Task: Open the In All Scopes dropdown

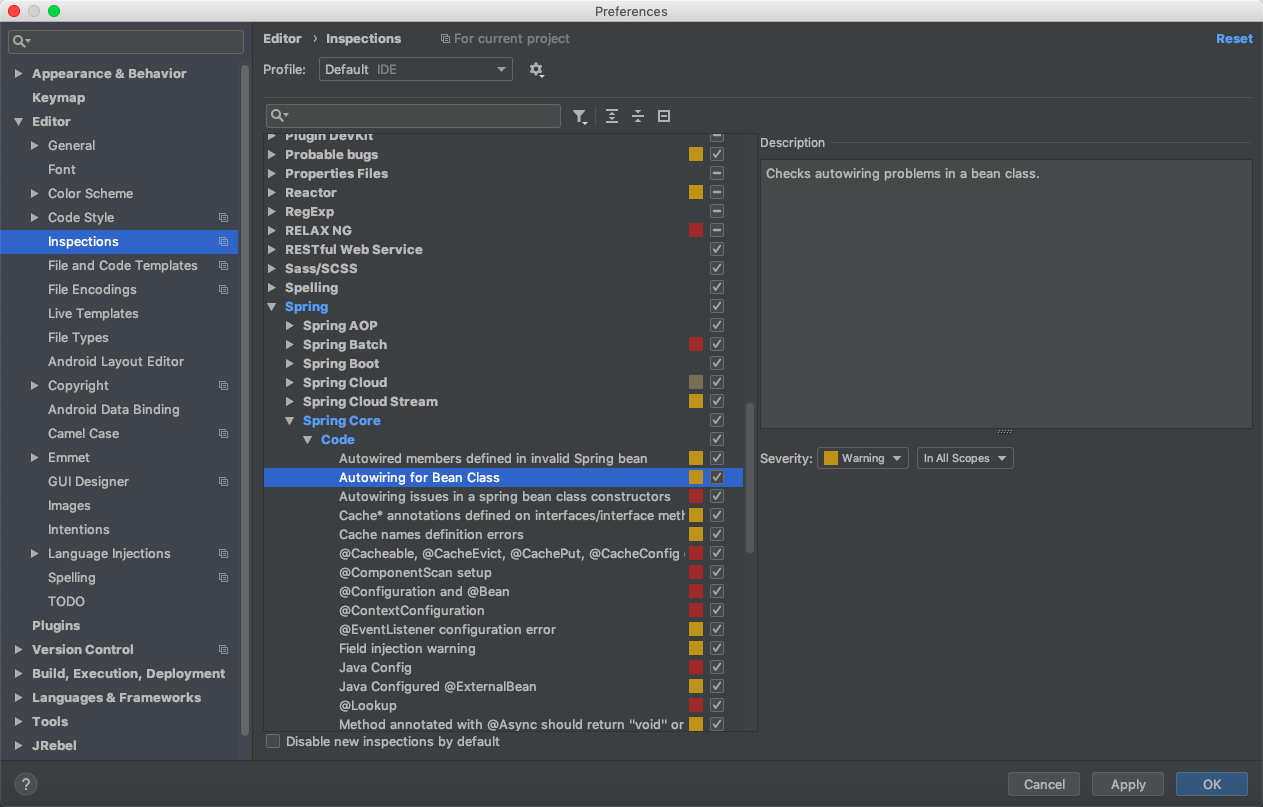Action: pyautogui.click(x=965, y=458)
